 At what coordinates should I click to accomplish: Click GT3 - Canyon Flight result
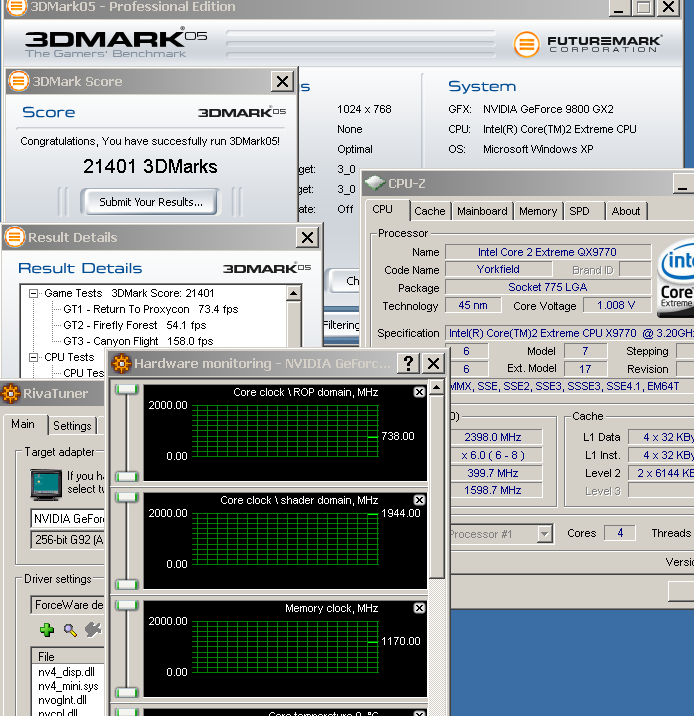click(138, 341)
